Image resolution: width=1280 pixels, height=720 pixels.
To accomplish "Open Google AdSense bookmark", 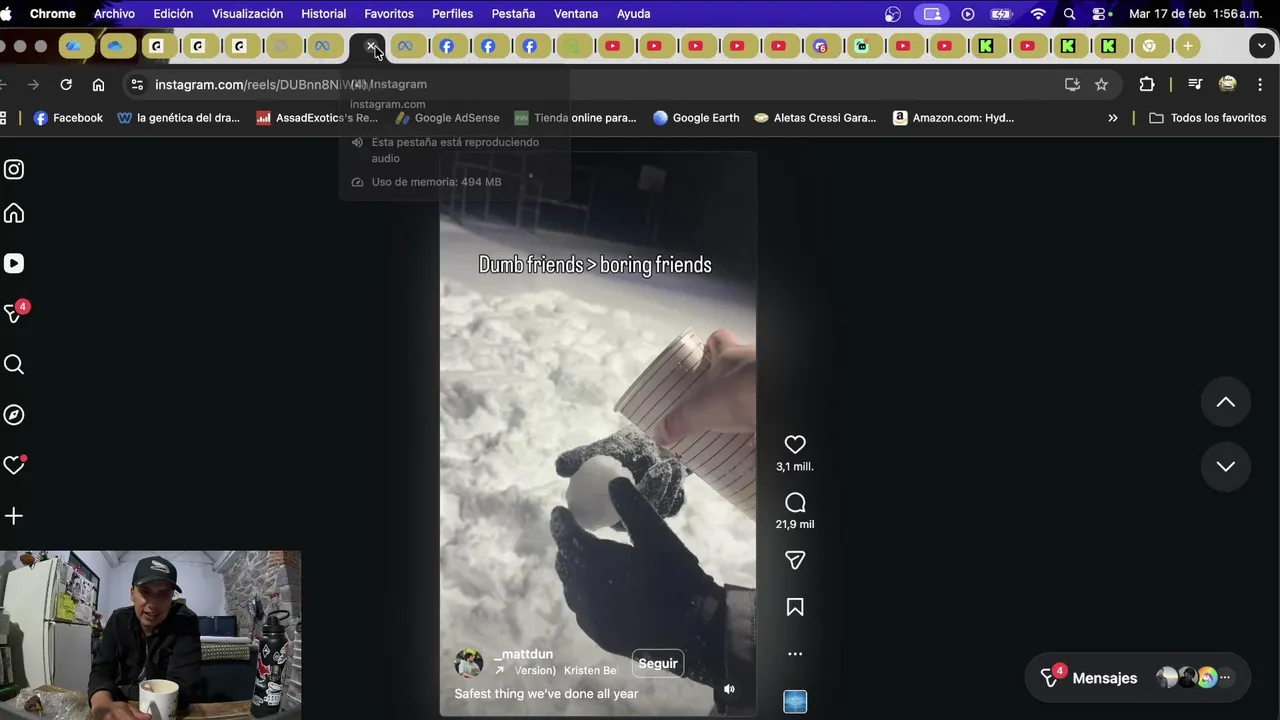I will click(x=447, y=118).
